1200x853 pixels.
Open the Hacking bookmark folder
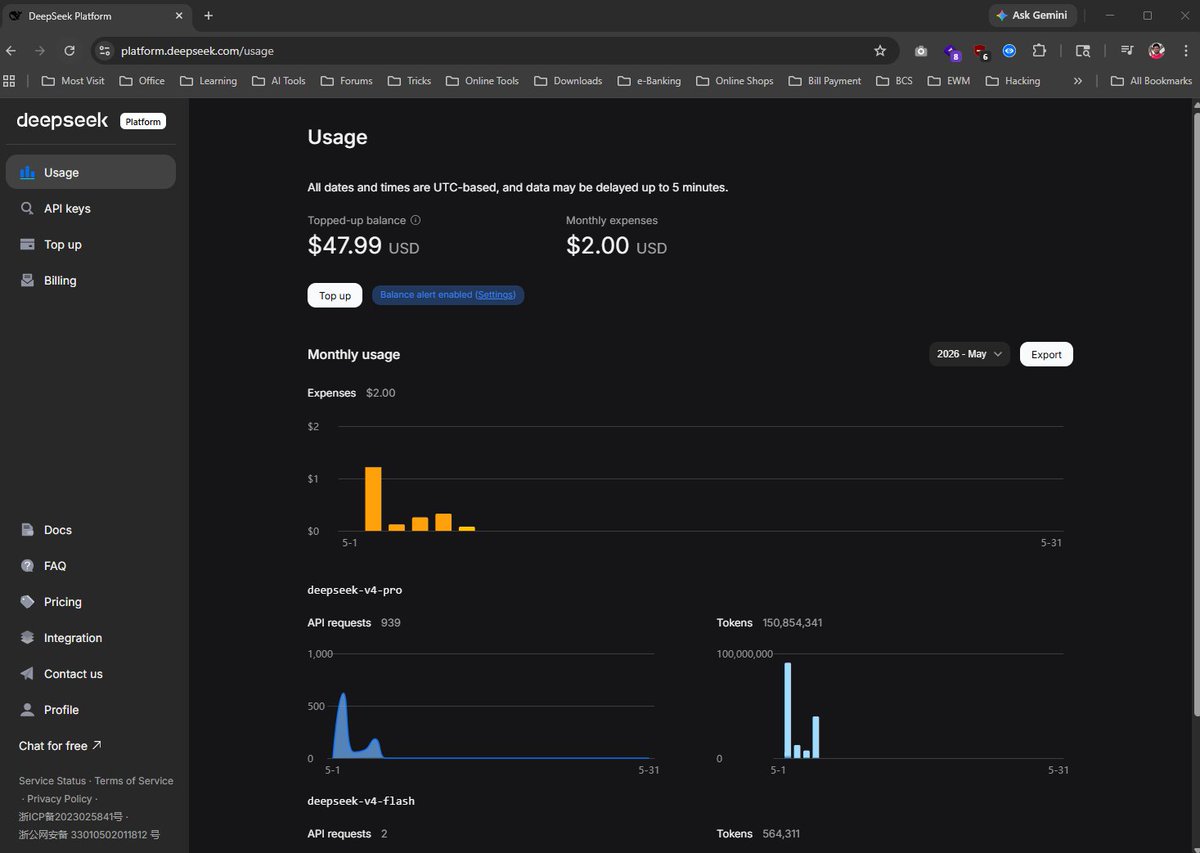coord(1013,81)
